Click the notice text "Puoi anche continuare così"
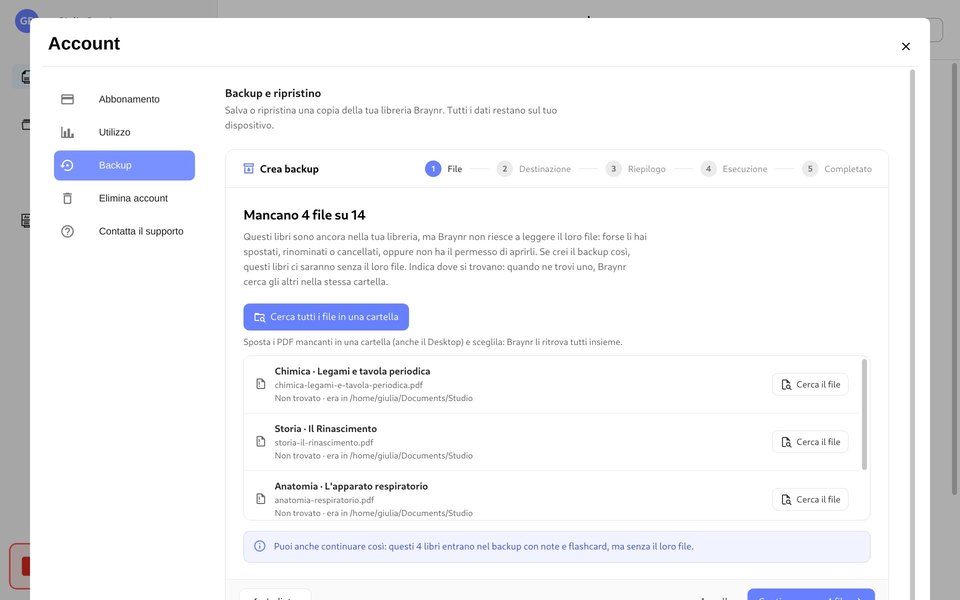This screenshot has width=960, height=600. tap(329, 547)
